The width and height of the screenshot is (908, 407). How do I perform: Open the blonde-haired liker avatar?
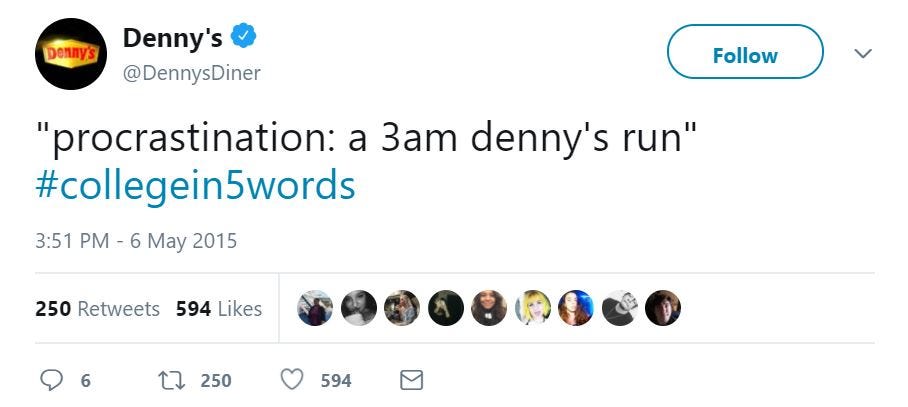tap(533, 309)
